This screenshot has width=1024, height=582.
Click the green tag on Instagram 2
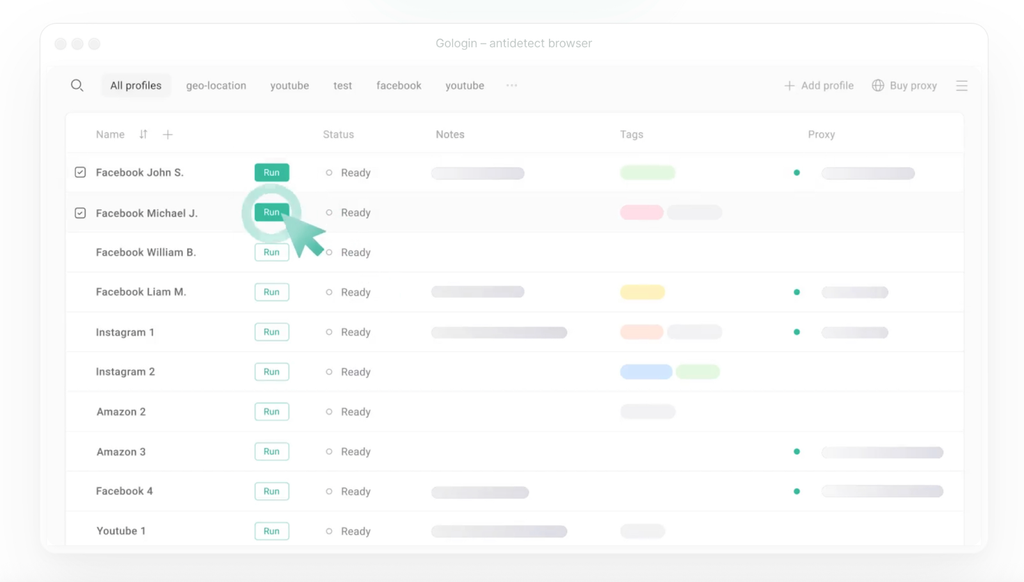tap(698, 372)
